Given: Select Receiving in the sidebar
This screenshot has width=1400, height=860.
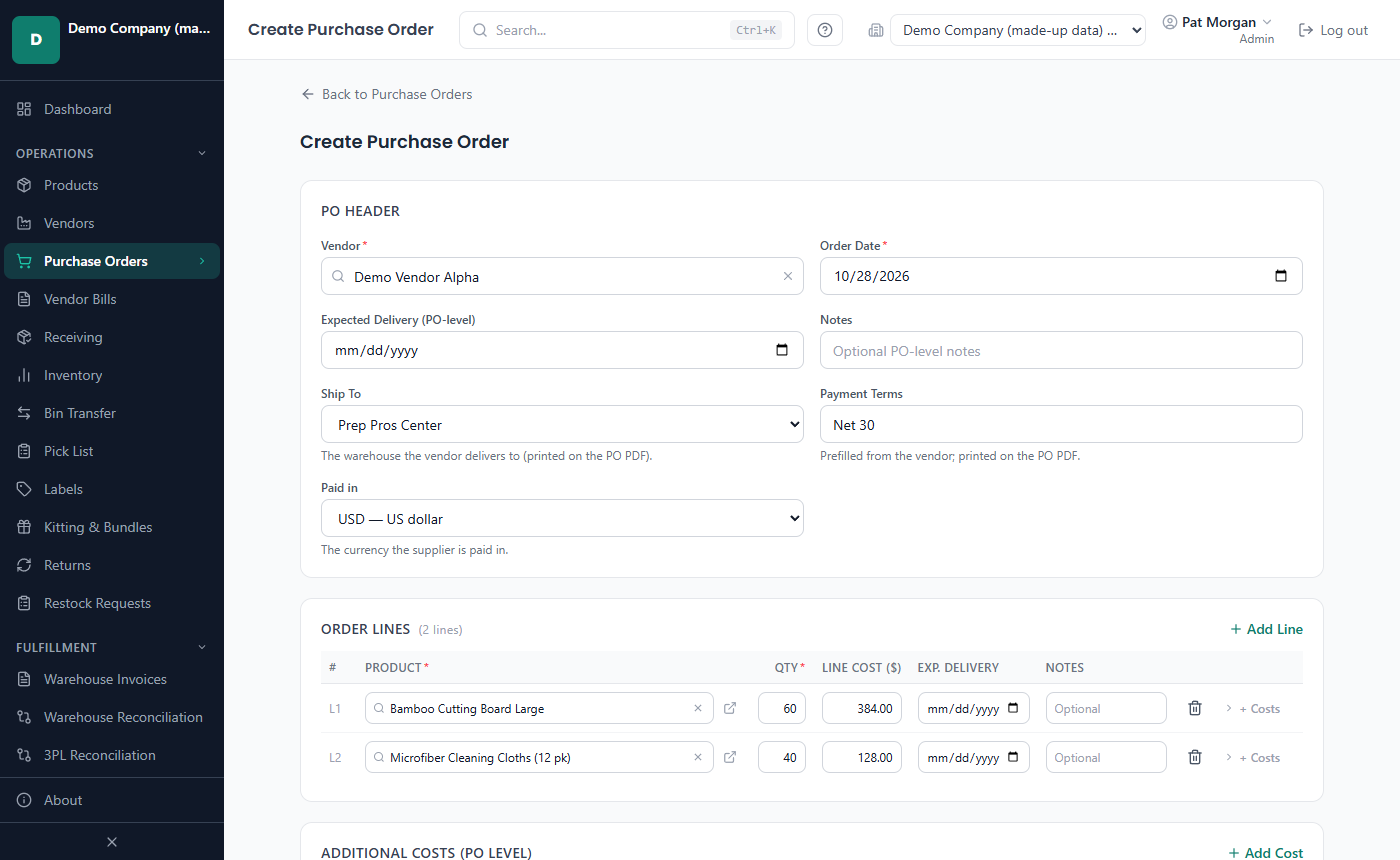Looking at the screenshot, I should click(x=112, y=337).
